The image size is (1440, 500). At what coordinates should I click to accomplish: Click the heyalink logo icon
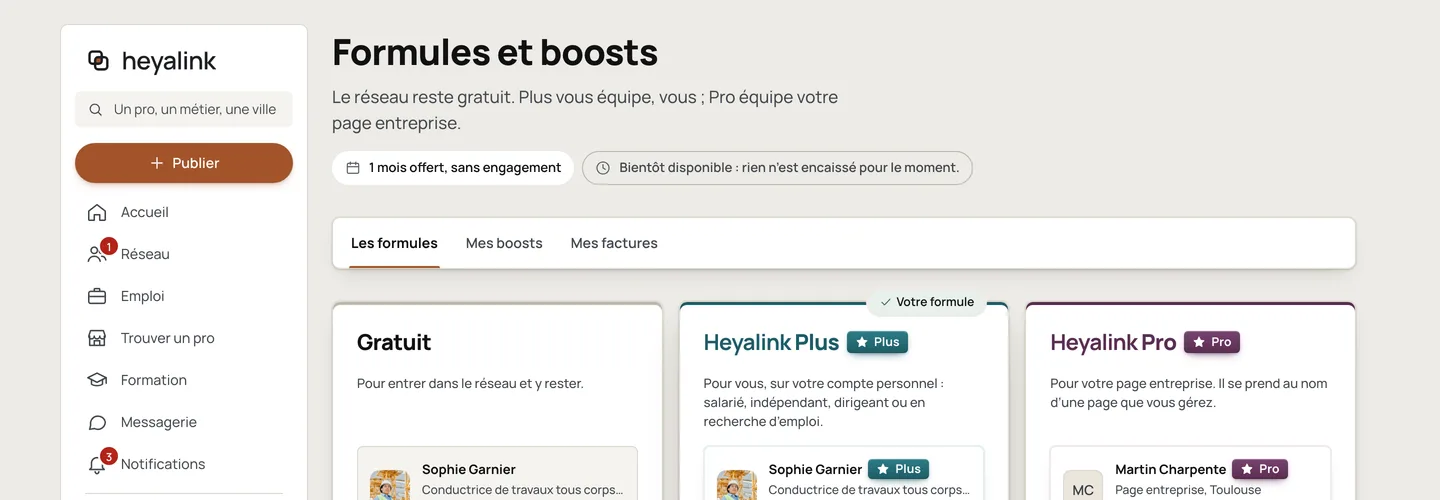coord(98,61)
